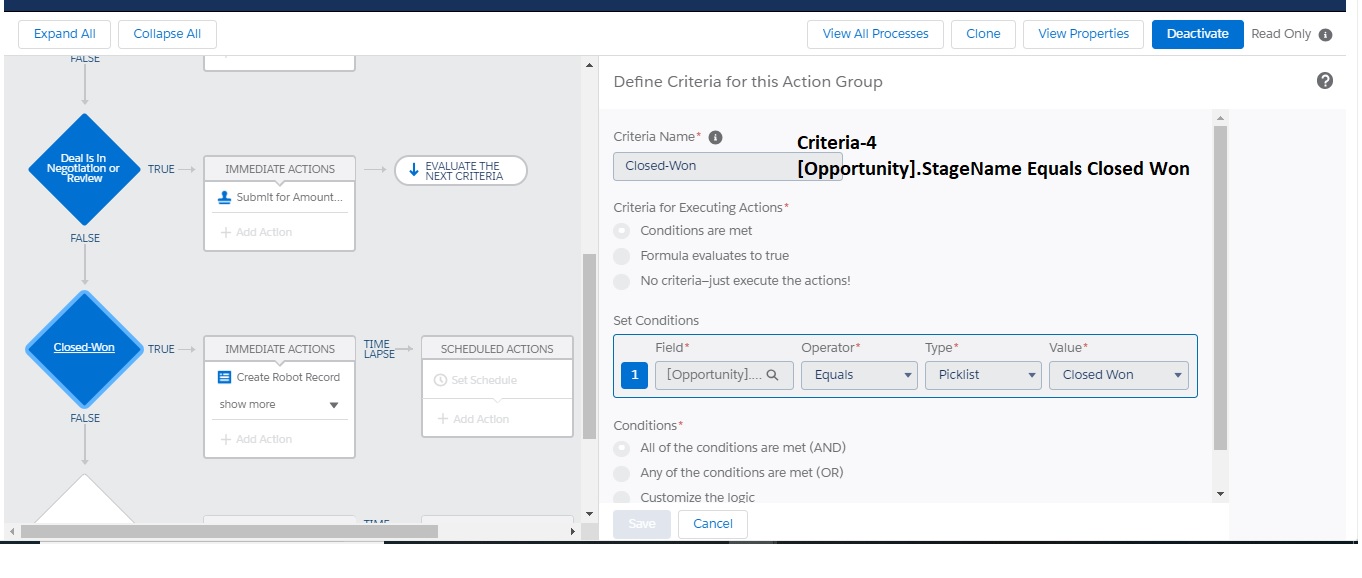This screenshot has width=1362, height=578.
Task: Click the Submit for Amount approval icon
Action: point(225,197)
